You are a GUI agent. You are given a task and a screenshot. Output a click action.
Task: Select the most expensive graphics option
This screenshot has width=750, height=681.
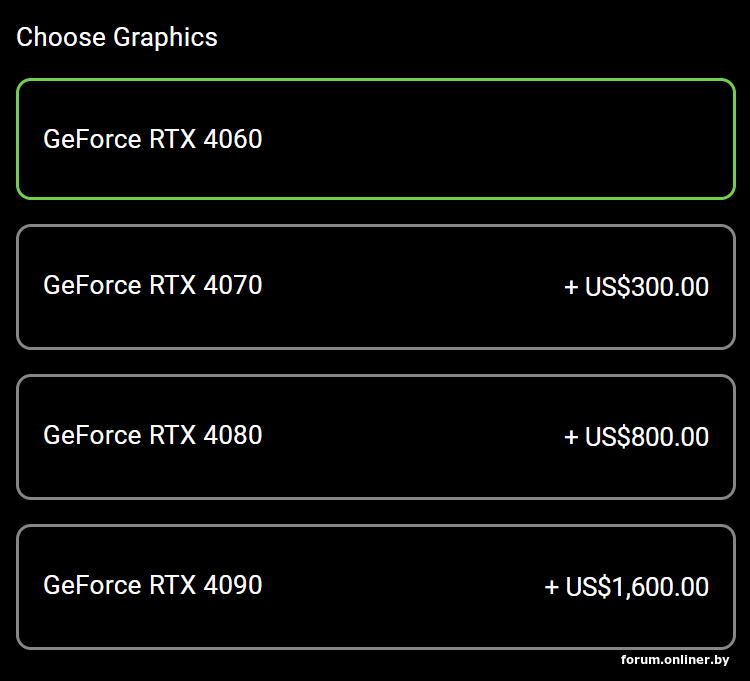pyautogui.click(x=375, y=587)
